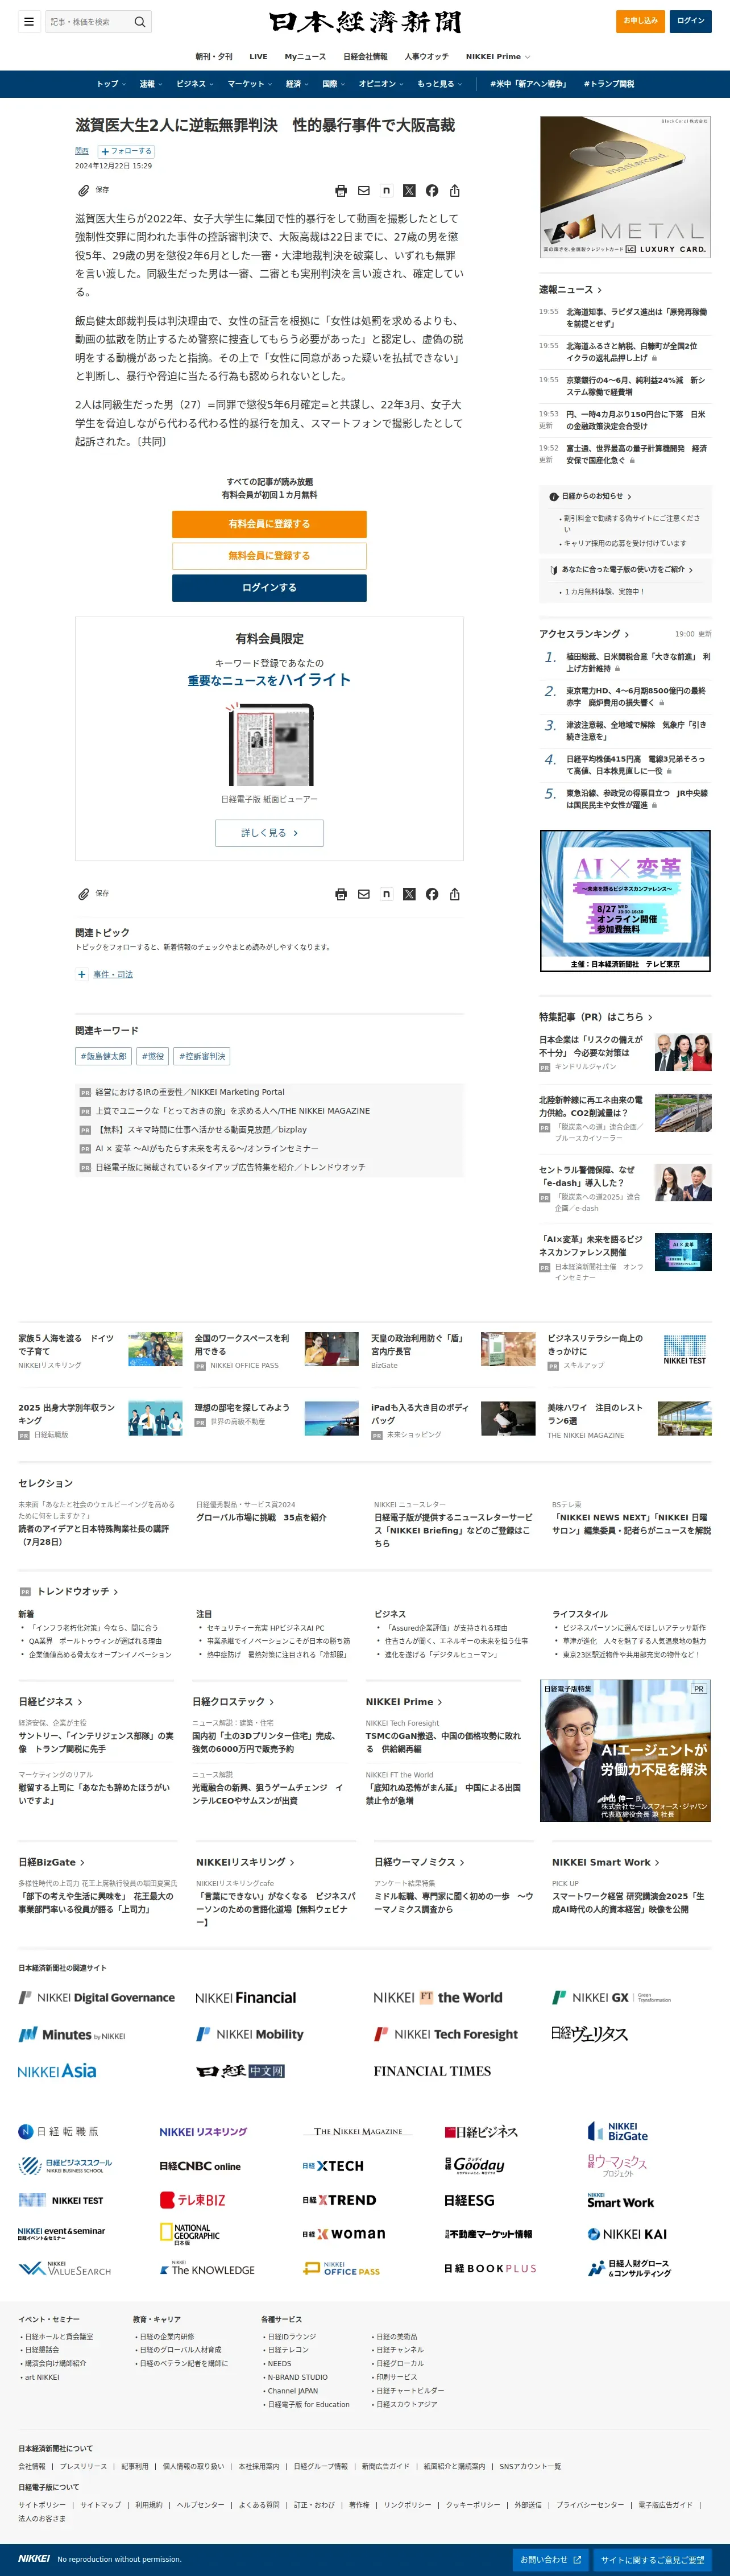
Task: Open the hamburger menu icon
Action: [x=29, y=21]
